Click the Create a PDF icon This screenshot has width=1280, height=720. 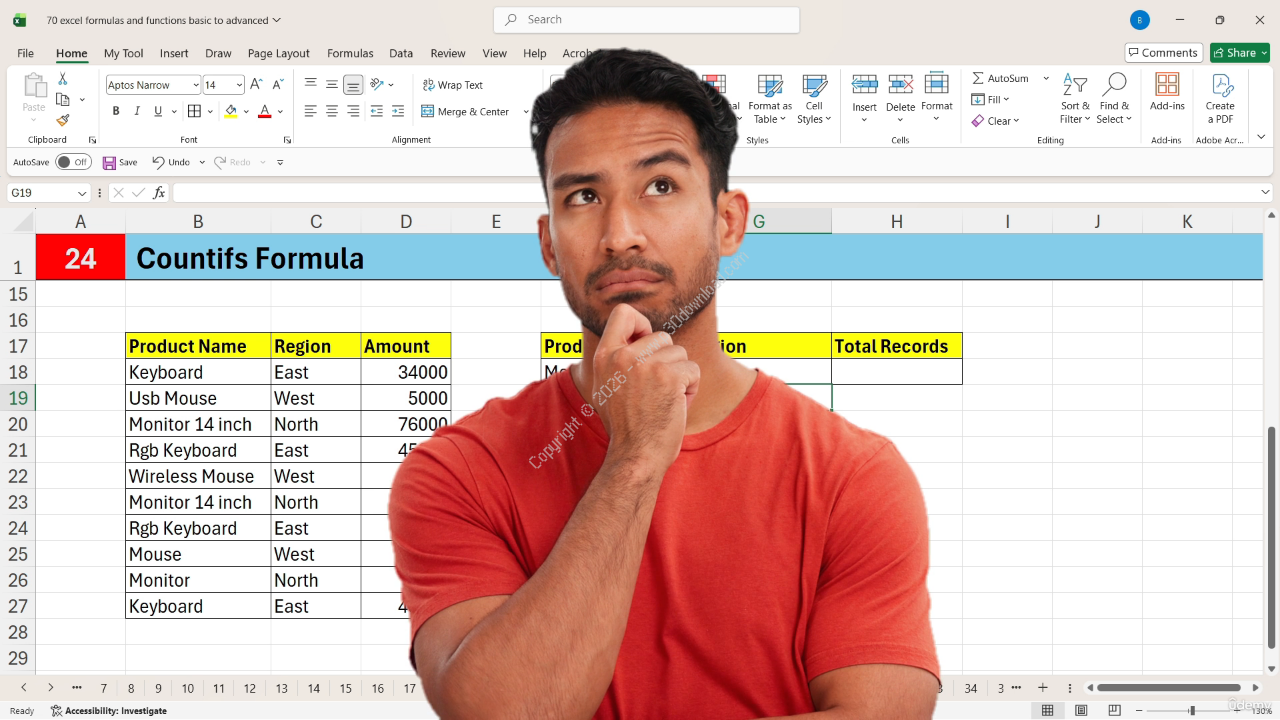pos(1220,98)
